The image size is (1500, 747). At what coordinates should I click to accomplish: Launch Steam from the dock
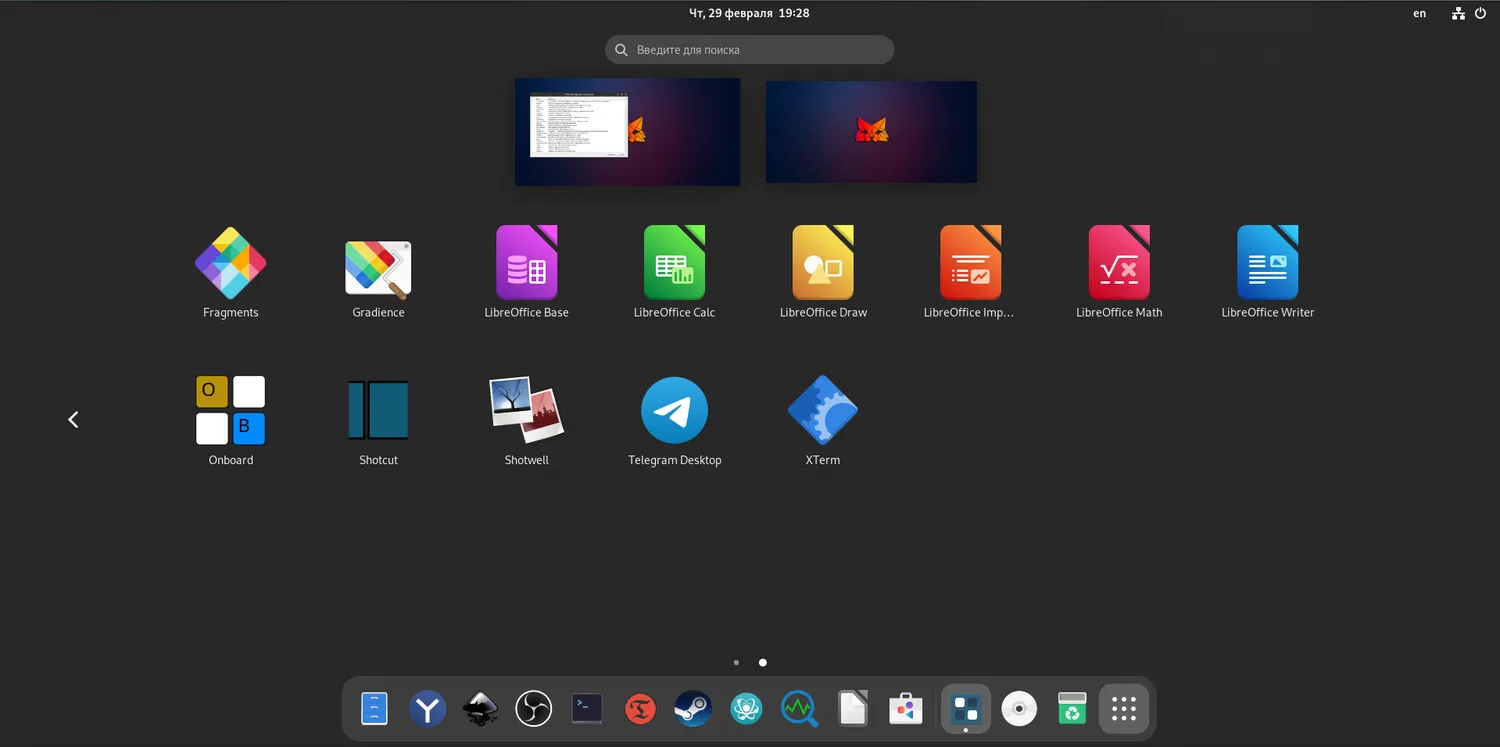tap(693, 709)
